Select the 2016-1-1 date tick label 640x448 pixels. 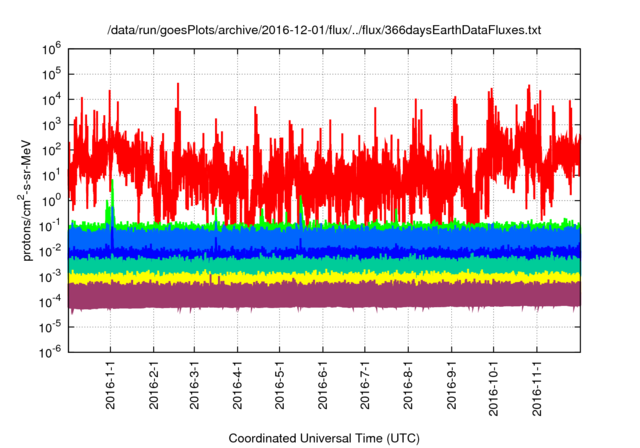110,384
